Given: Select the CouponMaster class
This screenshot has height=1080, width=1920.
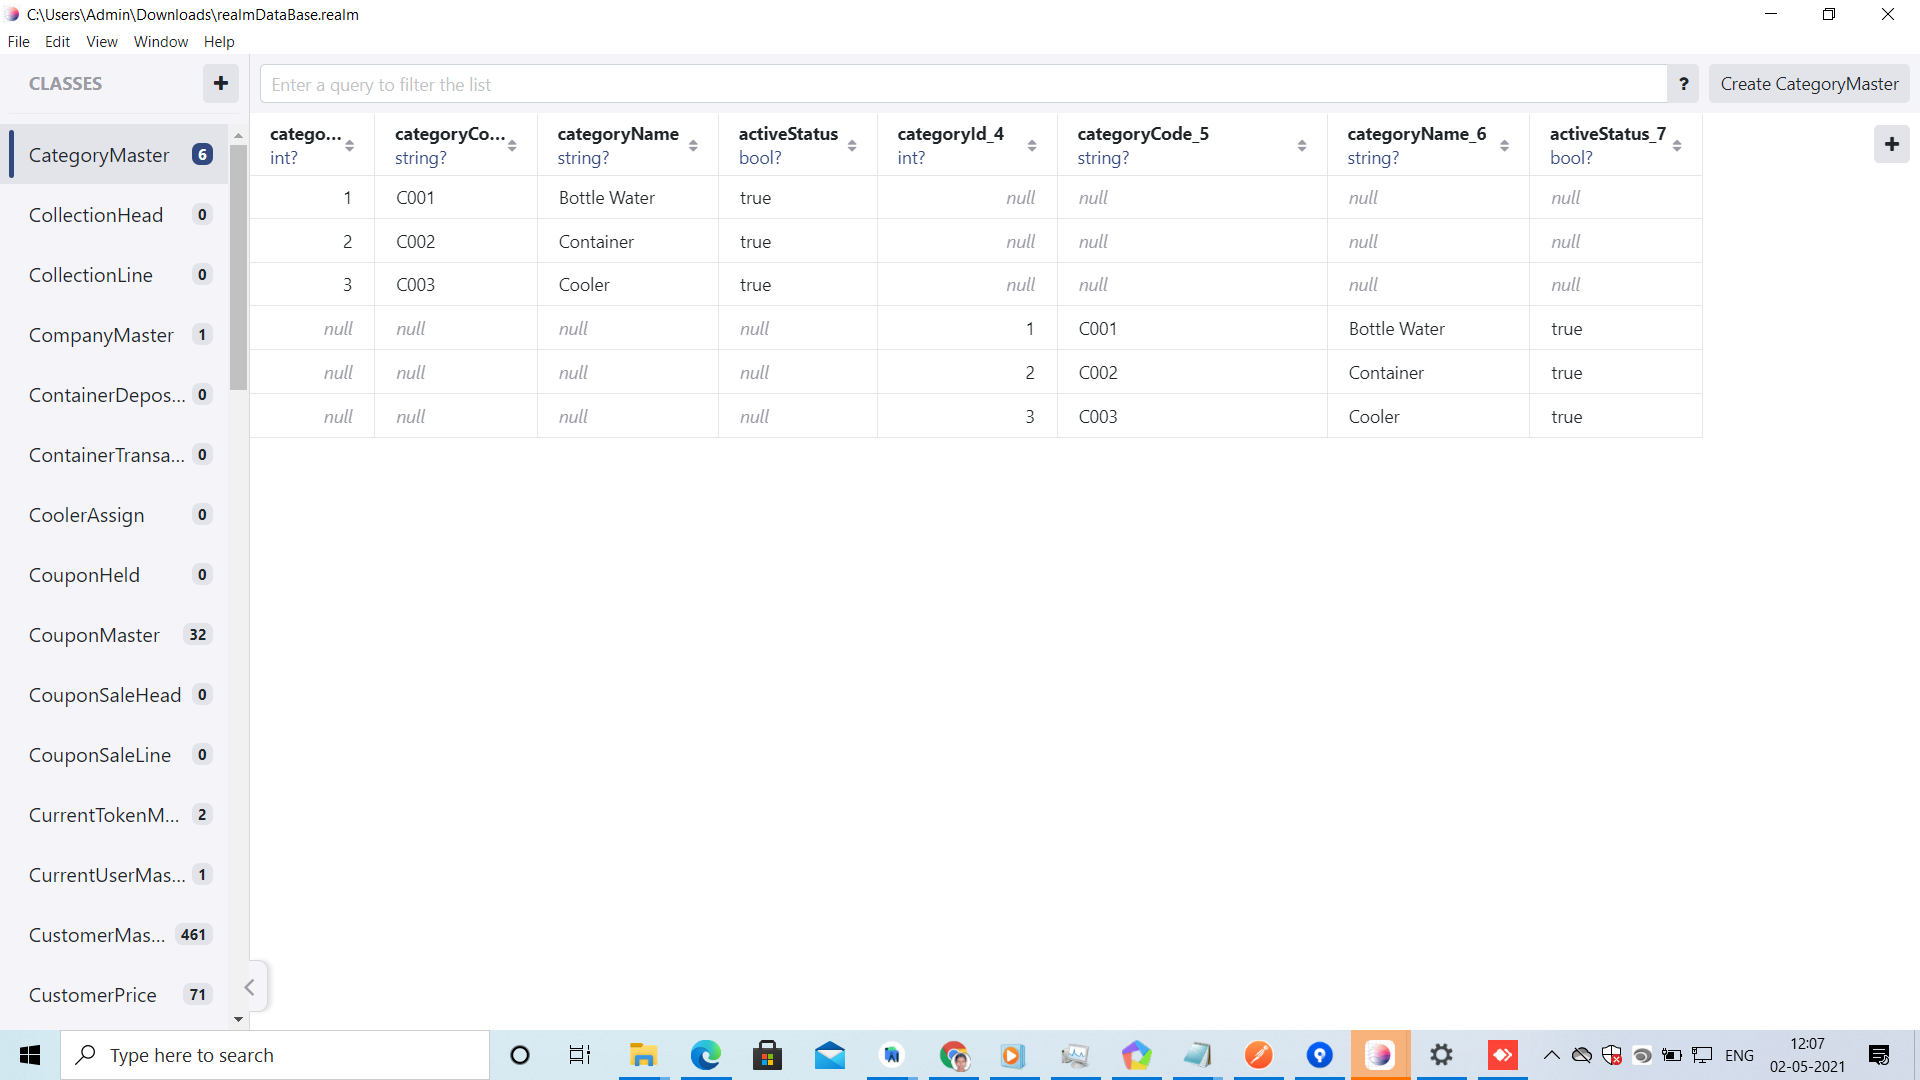Looking at the screenshot, I should pos(95,635).
